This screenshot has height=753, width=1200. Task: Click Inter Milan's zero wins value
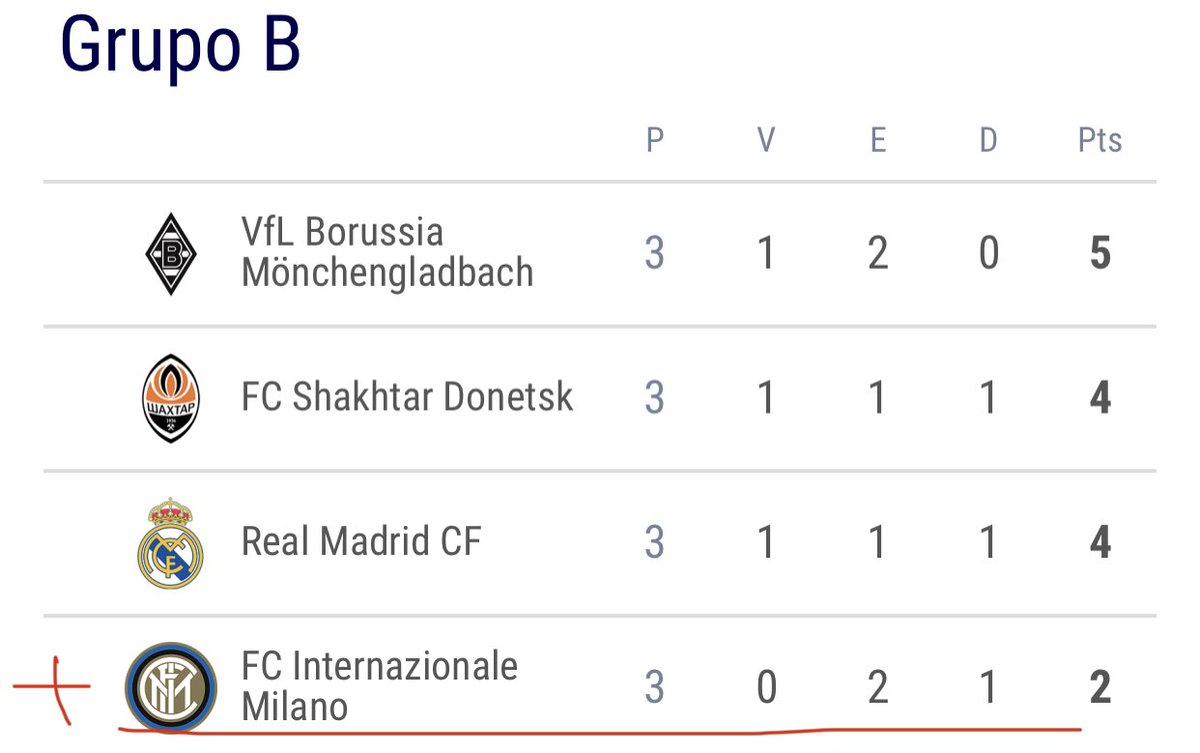pos(766,688)
